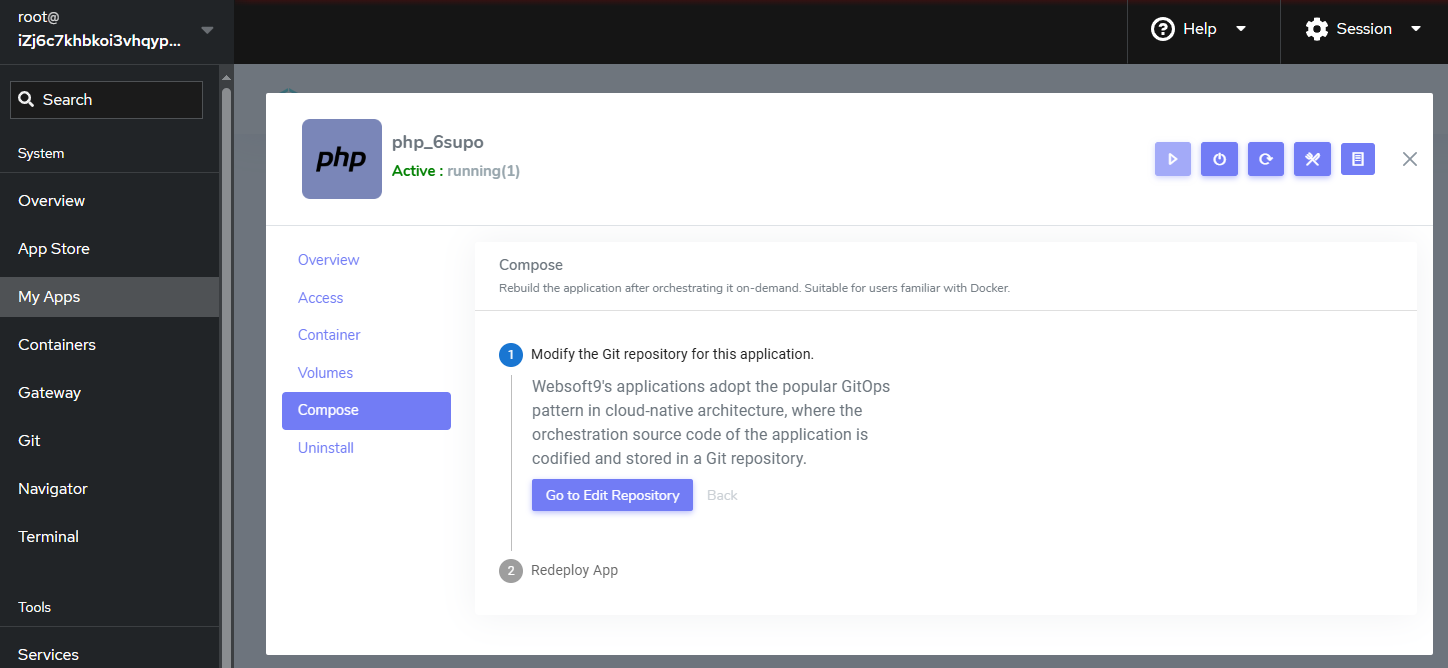Image resolution: width=1448 pixels, height=668 pixels.
Task: Open Terminal from the sidebar
Action: tap(48, 537)
